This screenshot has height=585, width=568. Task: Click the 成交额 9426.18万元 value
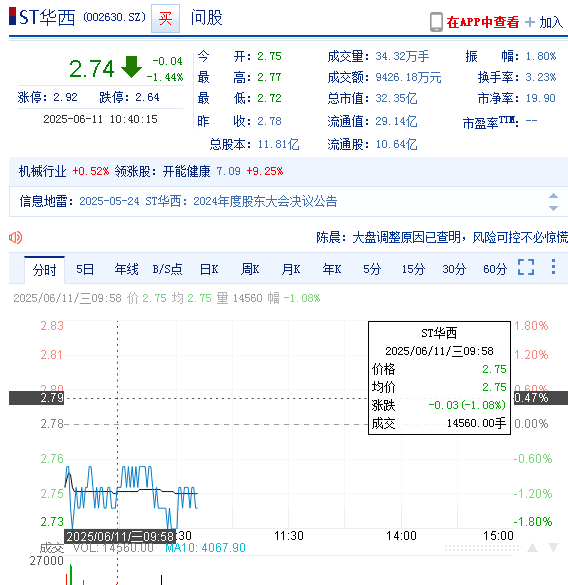(x=408, y=77)
